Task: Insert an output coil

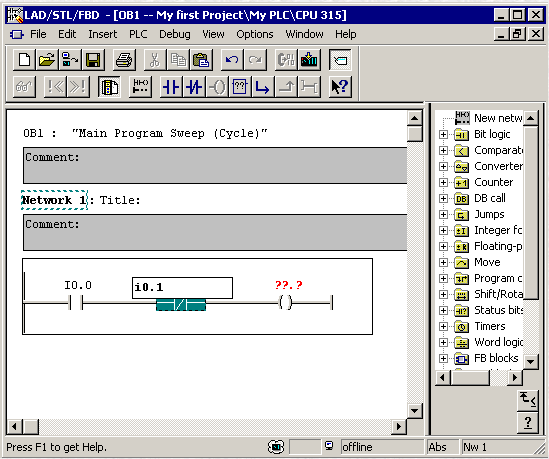Action: [x=217, y=87]
